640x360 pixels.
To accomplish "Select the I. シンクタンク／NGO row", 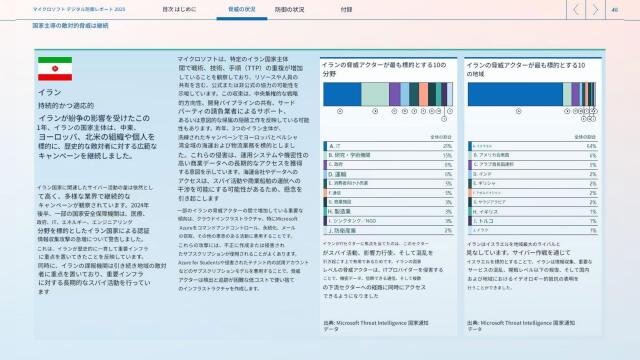I will tap(388, 221).
